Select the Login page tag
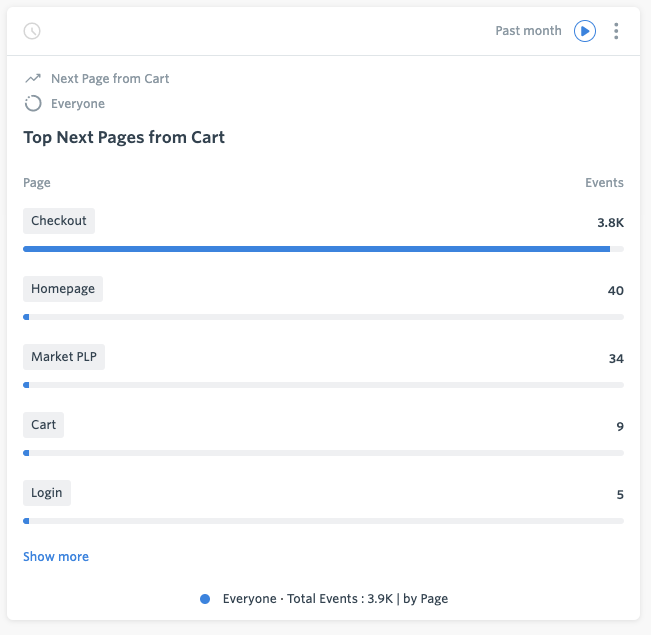Screen dimensions: 651x635 pyautogui.click(x=47, y=493)
